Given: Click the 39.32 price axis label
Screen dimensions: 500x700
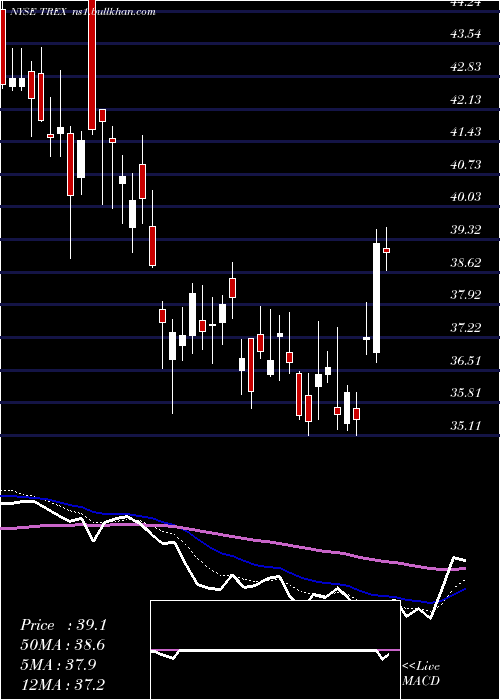Looking at the screenshot, I should [x=466, y=230].
